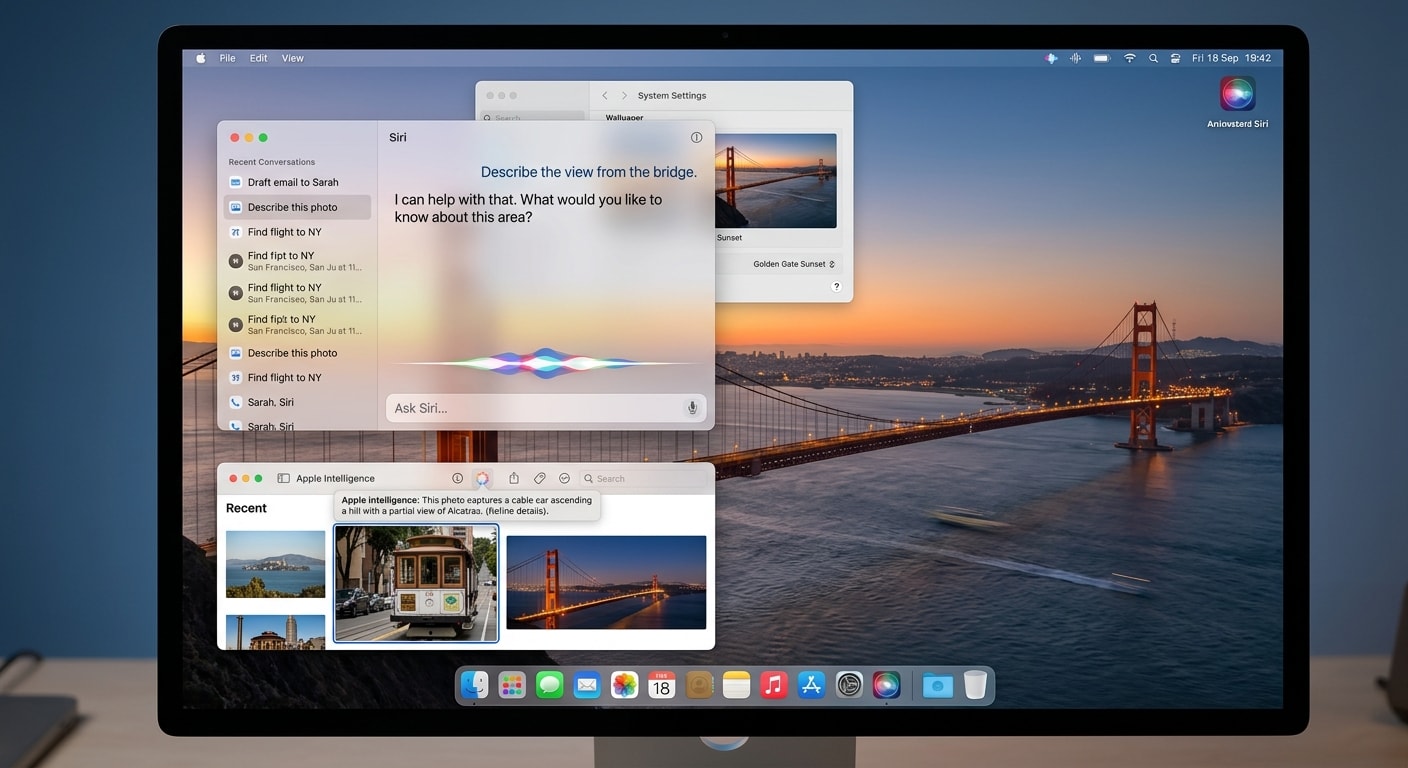Click the Siri icon in the menu bar
This screenshot has width=1408, height=768.
tap(1051, 58)
